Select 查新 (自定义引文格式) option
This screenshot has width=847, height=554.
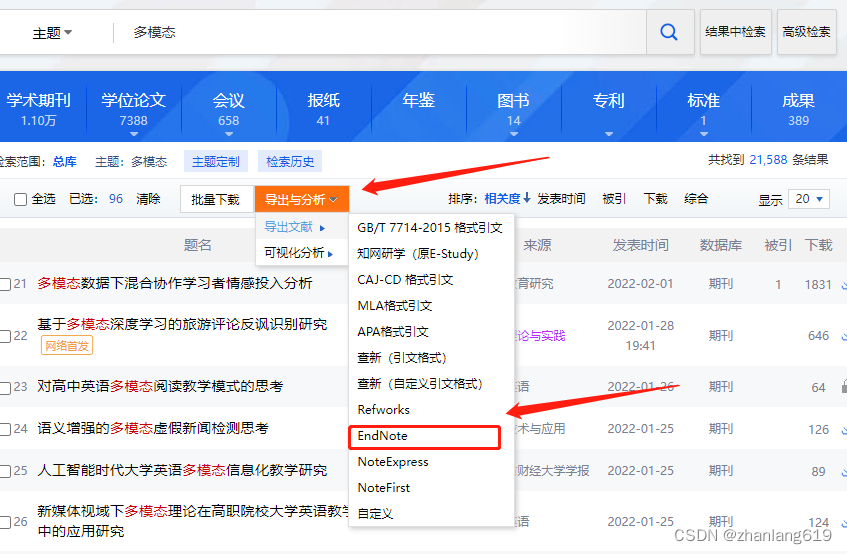point(420,384)
